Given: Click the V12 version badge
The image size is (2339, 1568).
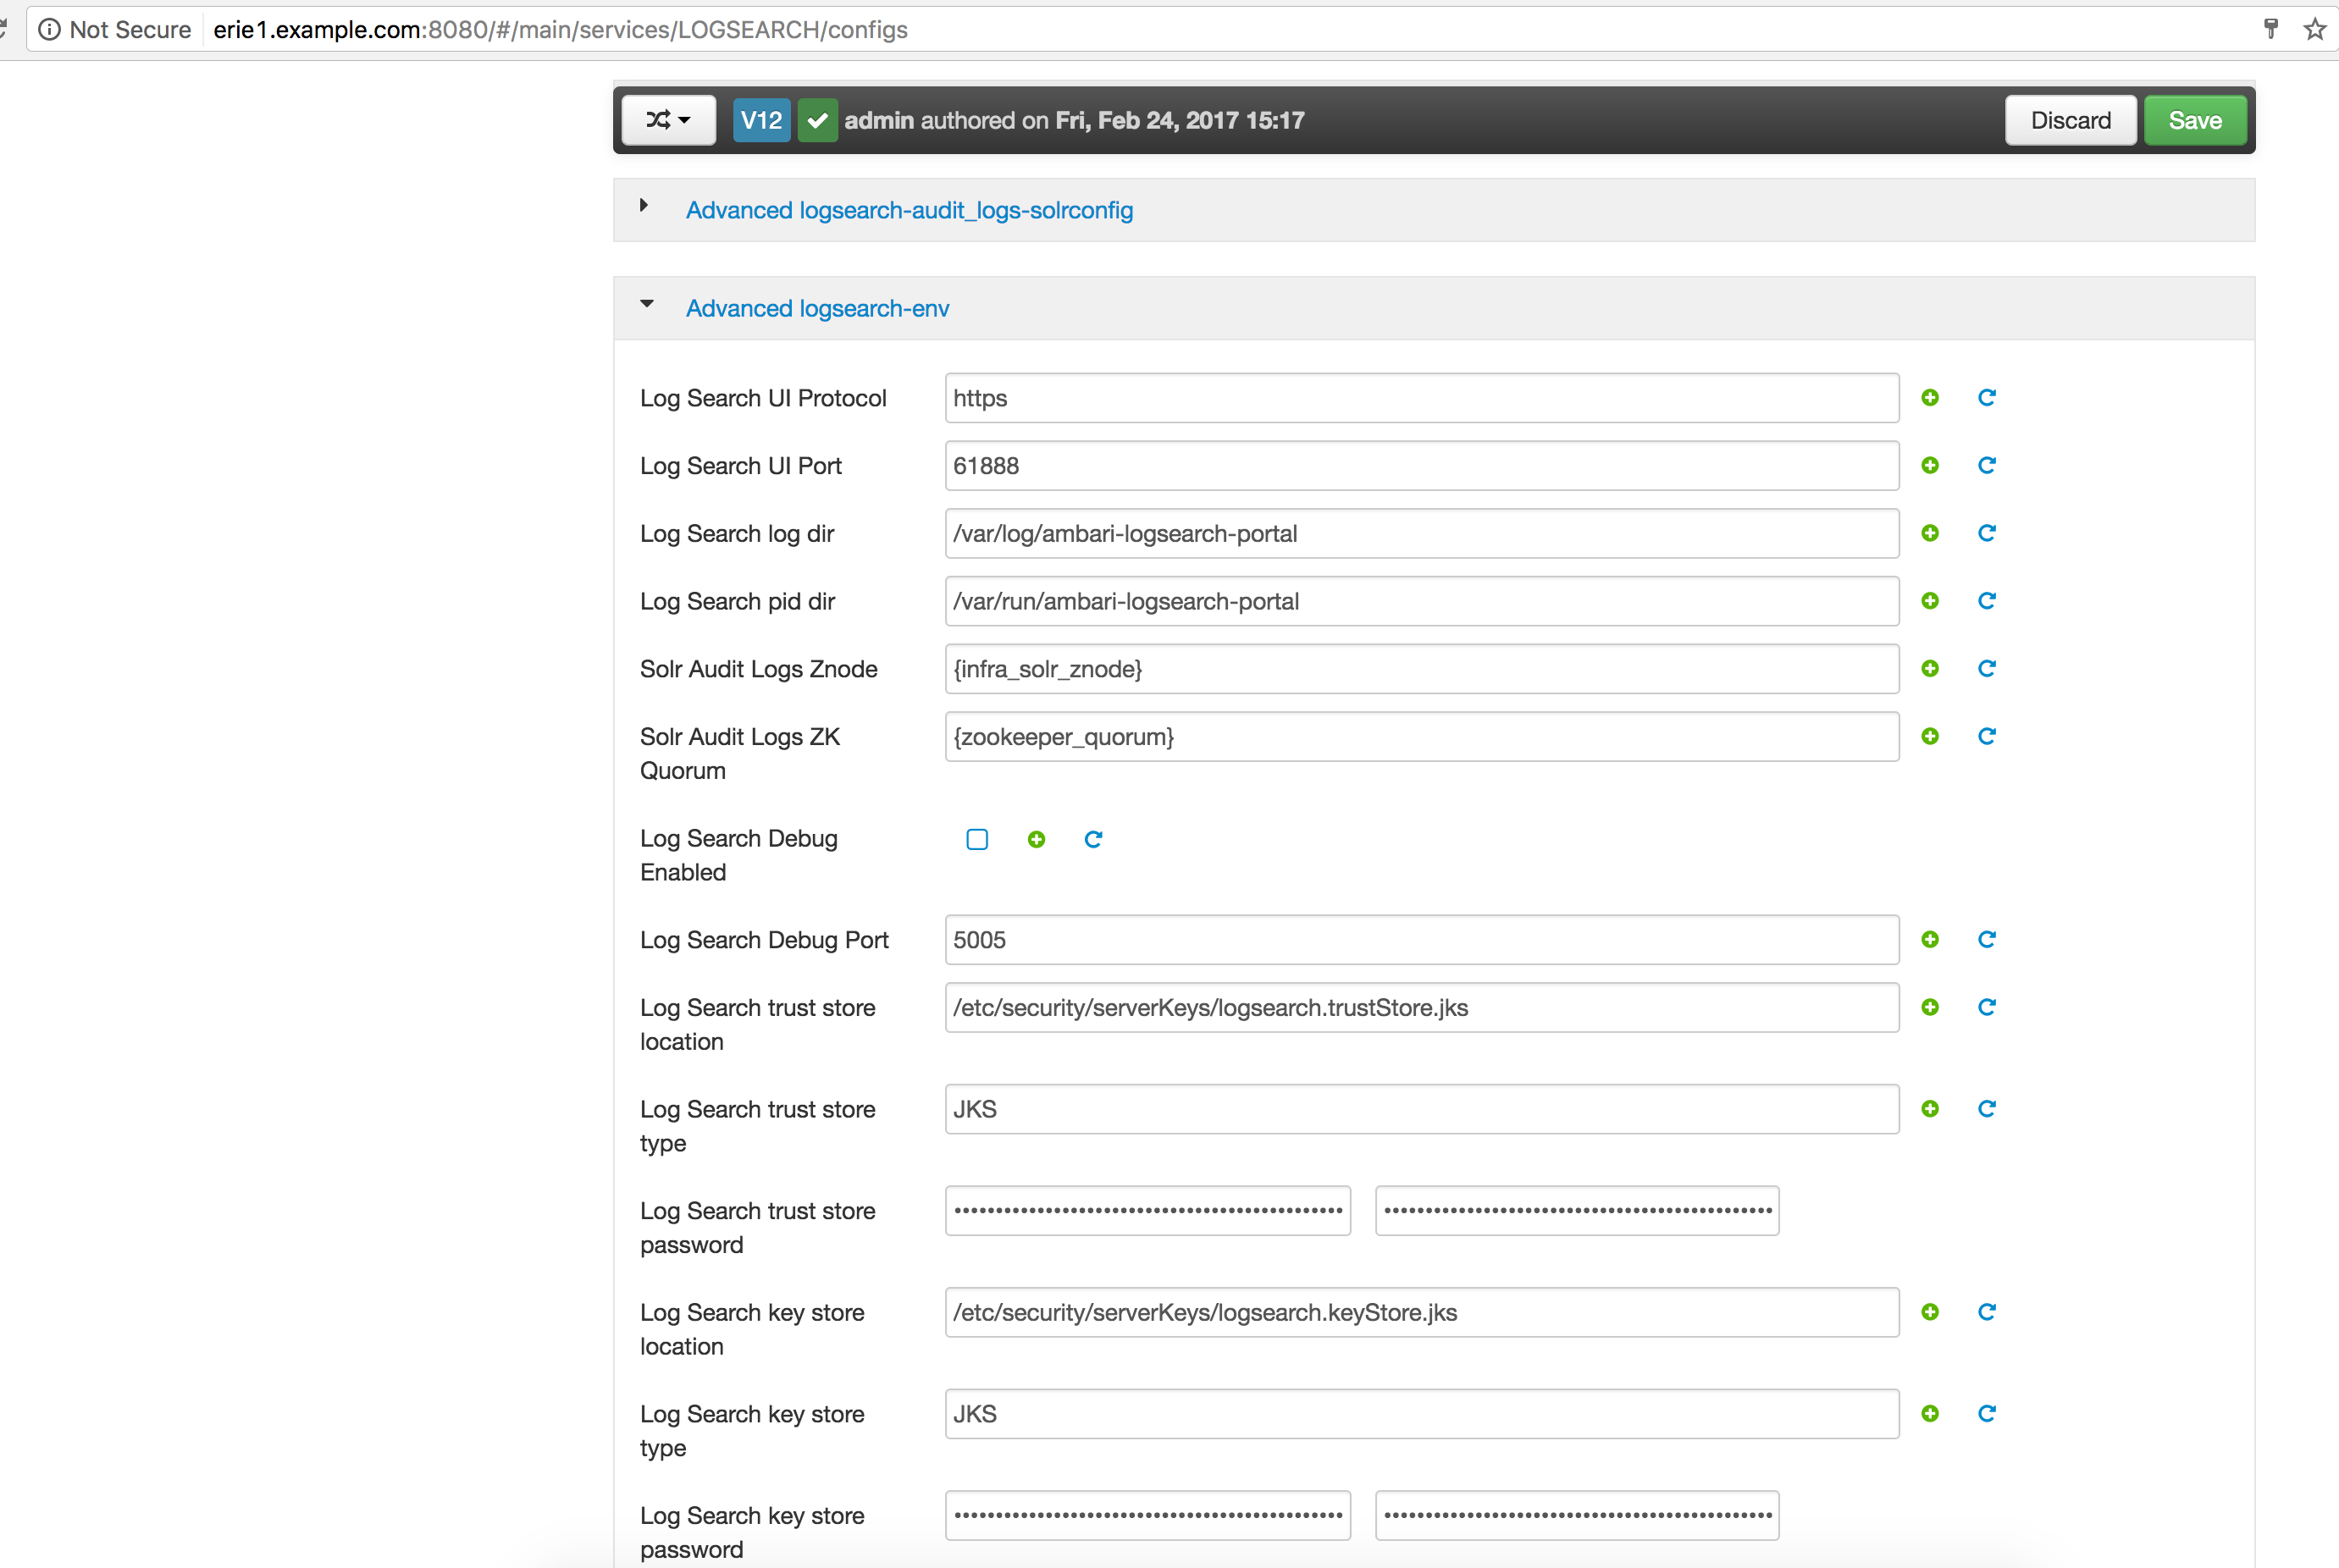Looking at the screenshot, I should pos(761,120).
